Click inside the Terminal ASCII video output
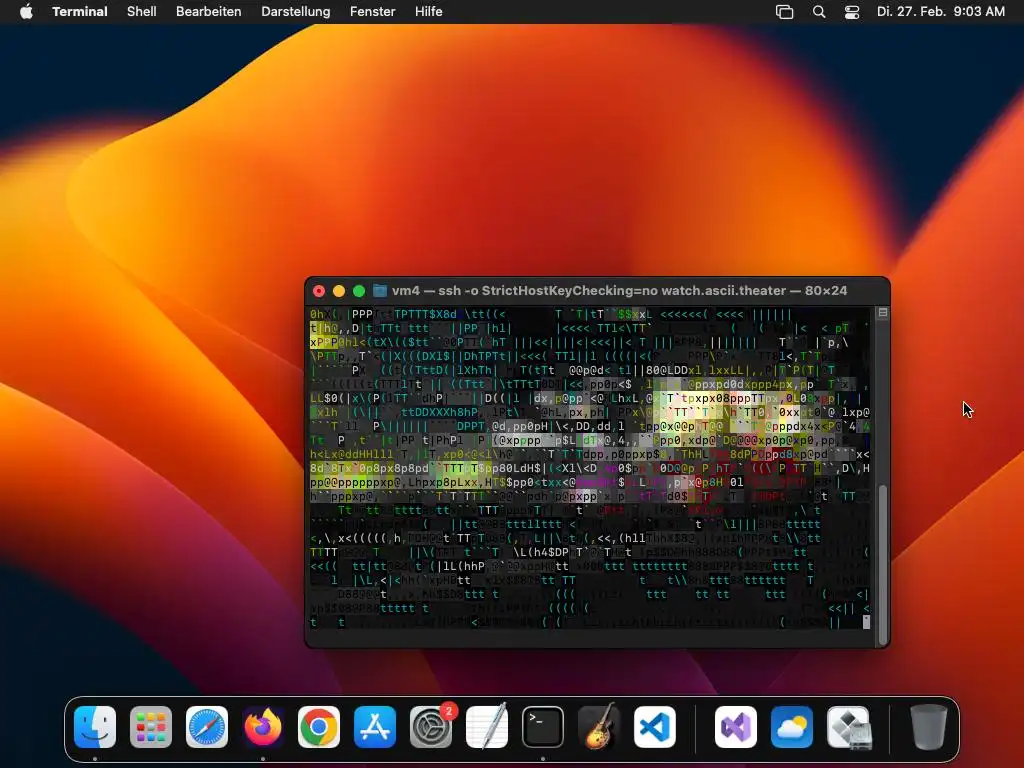Screen dimensions: 1024x768 coord(590,468)
